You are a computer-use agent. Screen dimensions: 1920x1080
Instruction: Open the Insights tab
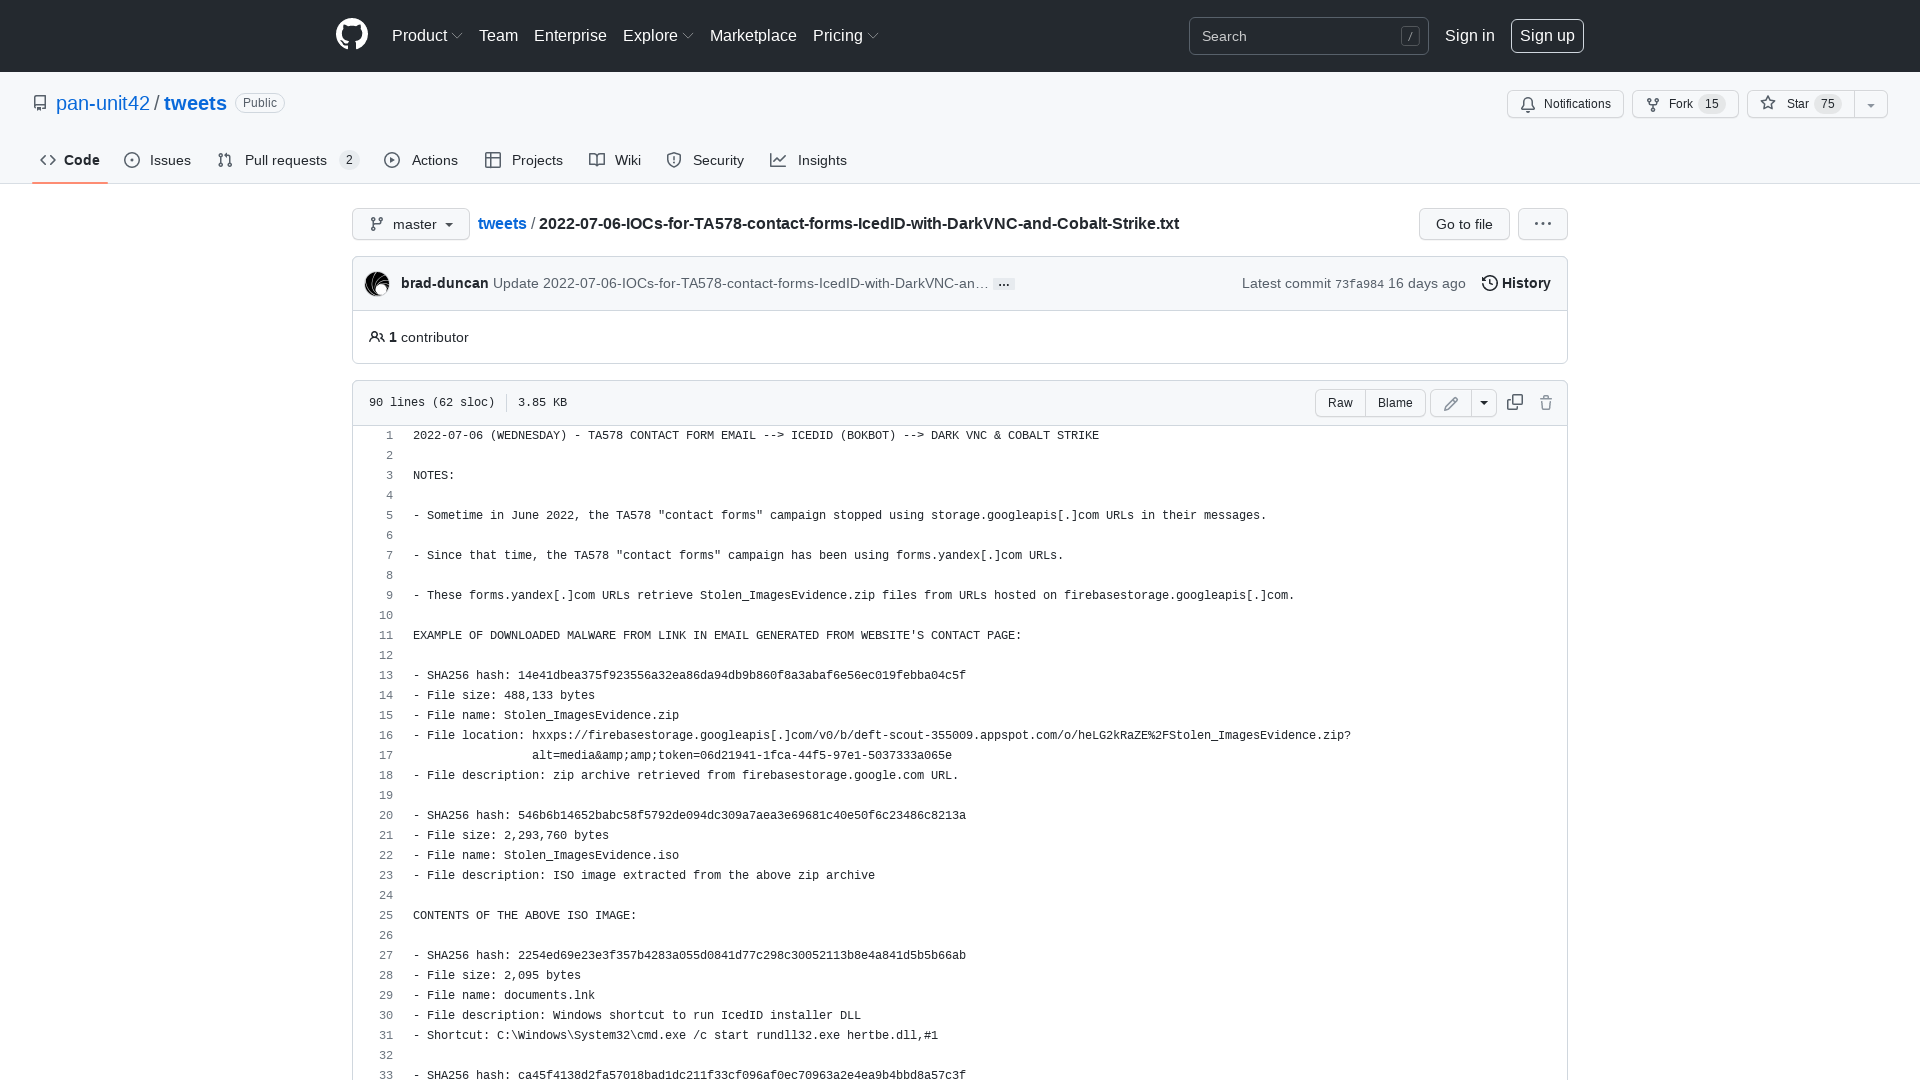tap(808, 160)
